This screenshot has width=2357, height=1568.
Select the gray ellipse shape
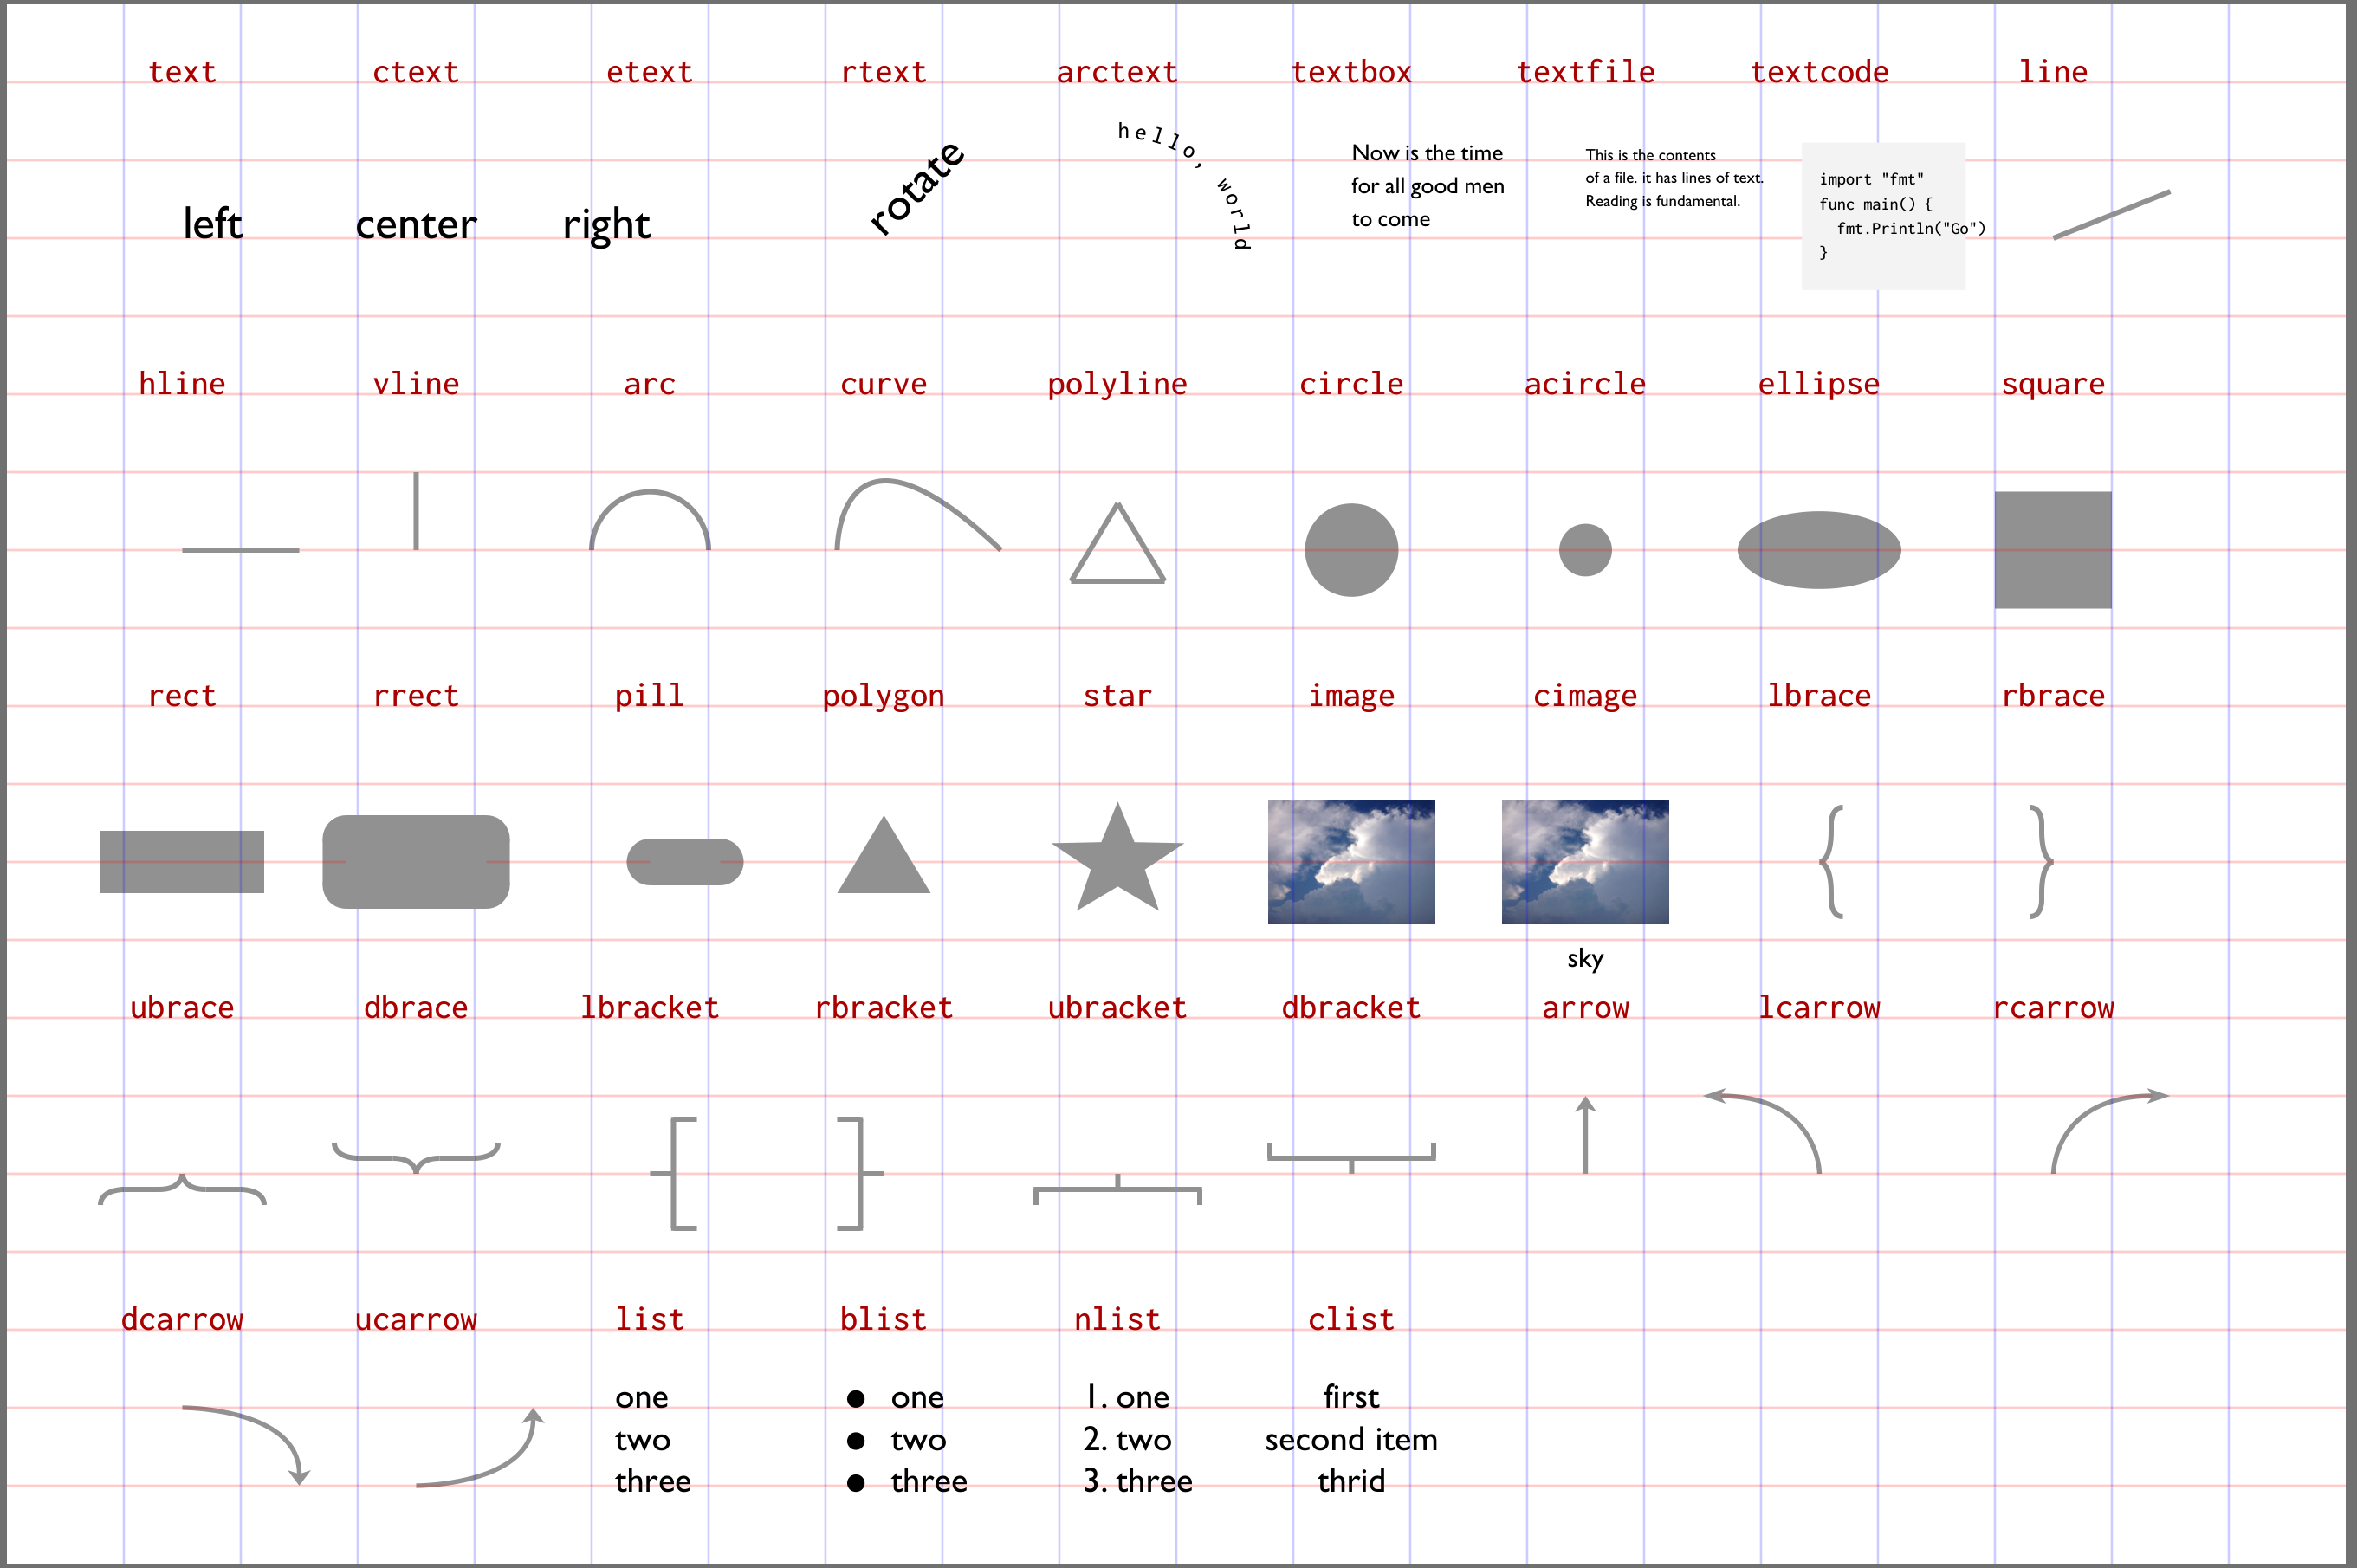click(x=1819, y=550)
